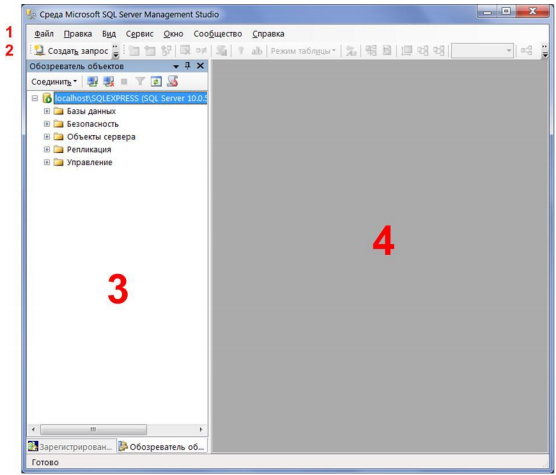Image resolution: width=556 pixels, height=475 pixels.
Task: Click the application icon in the title bar
Action: click(x=32, y=15)
